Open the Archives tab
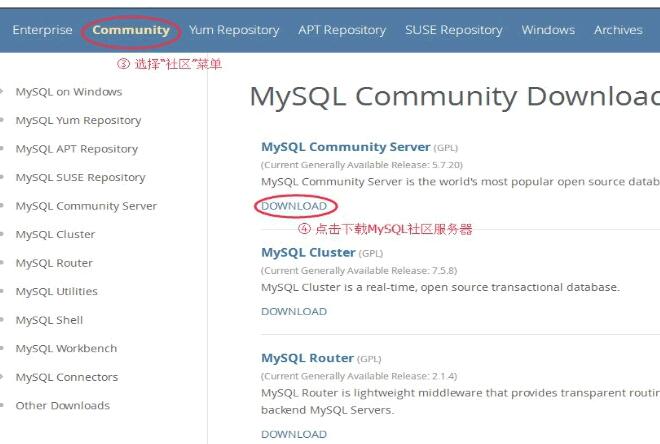This screenshot has width=660, height=444. [618, 30]
